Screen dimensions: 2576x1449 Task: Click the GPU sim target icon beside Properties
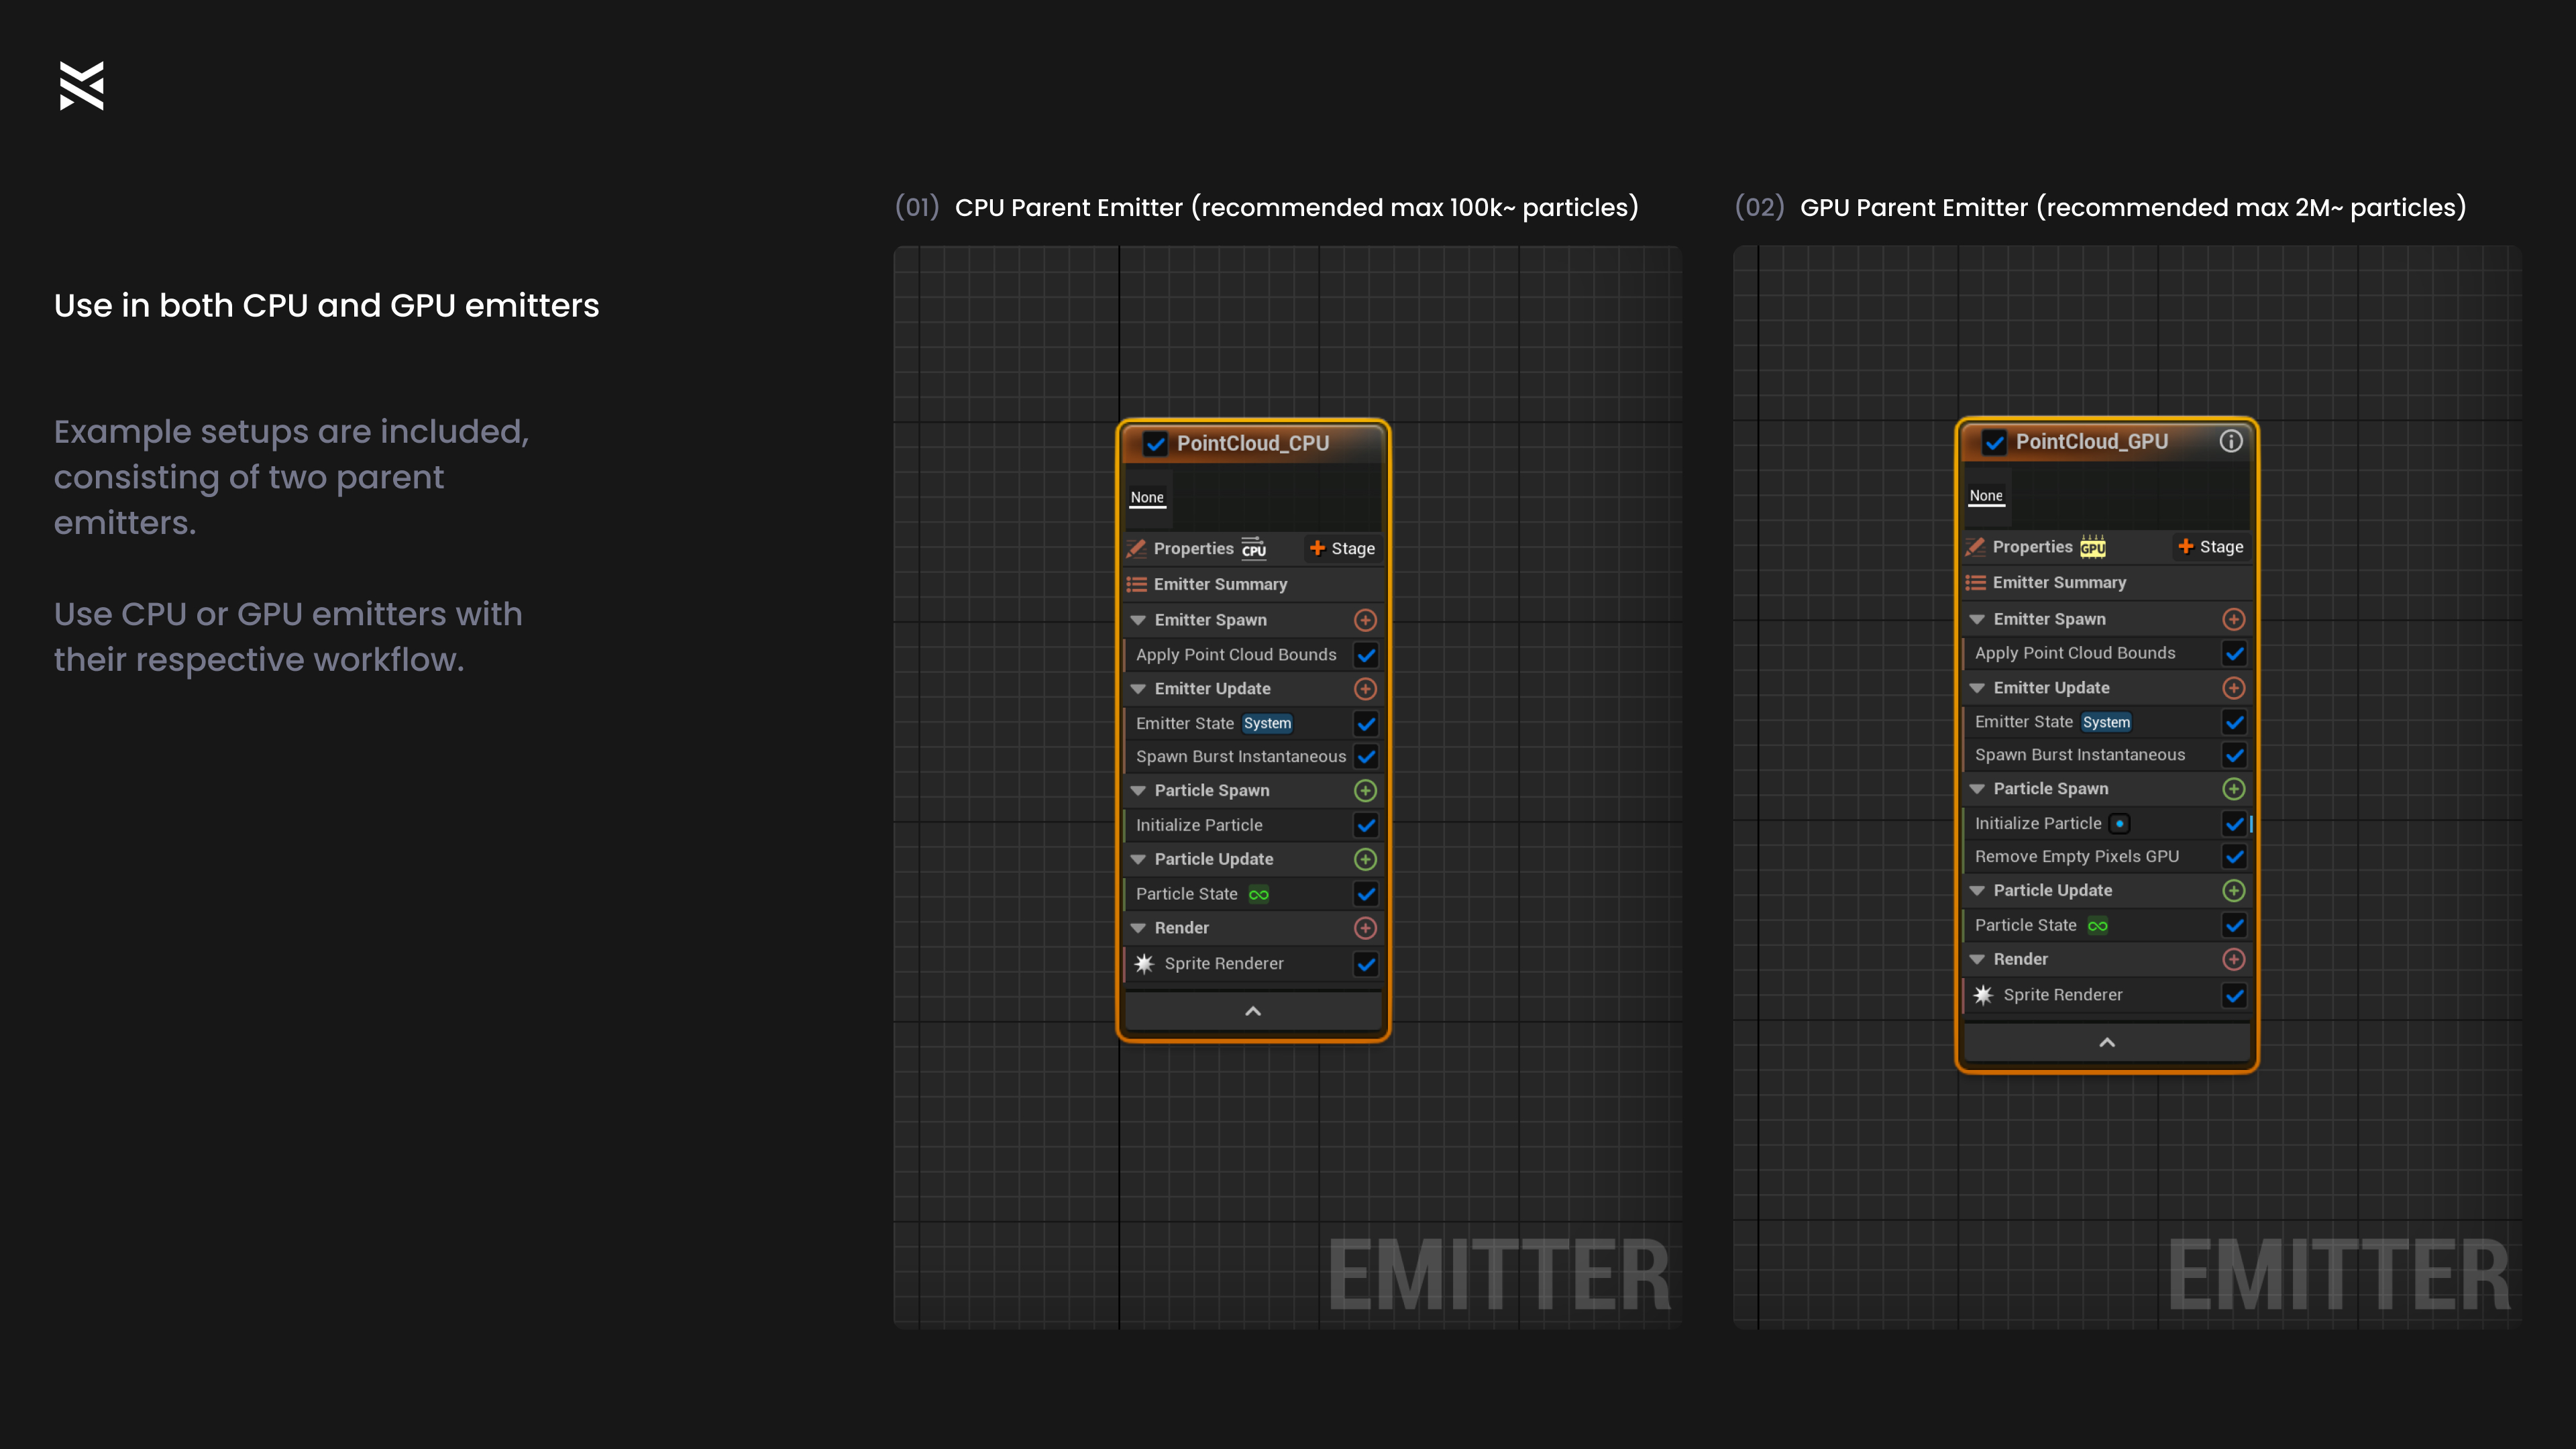(x=2093, y=547)
